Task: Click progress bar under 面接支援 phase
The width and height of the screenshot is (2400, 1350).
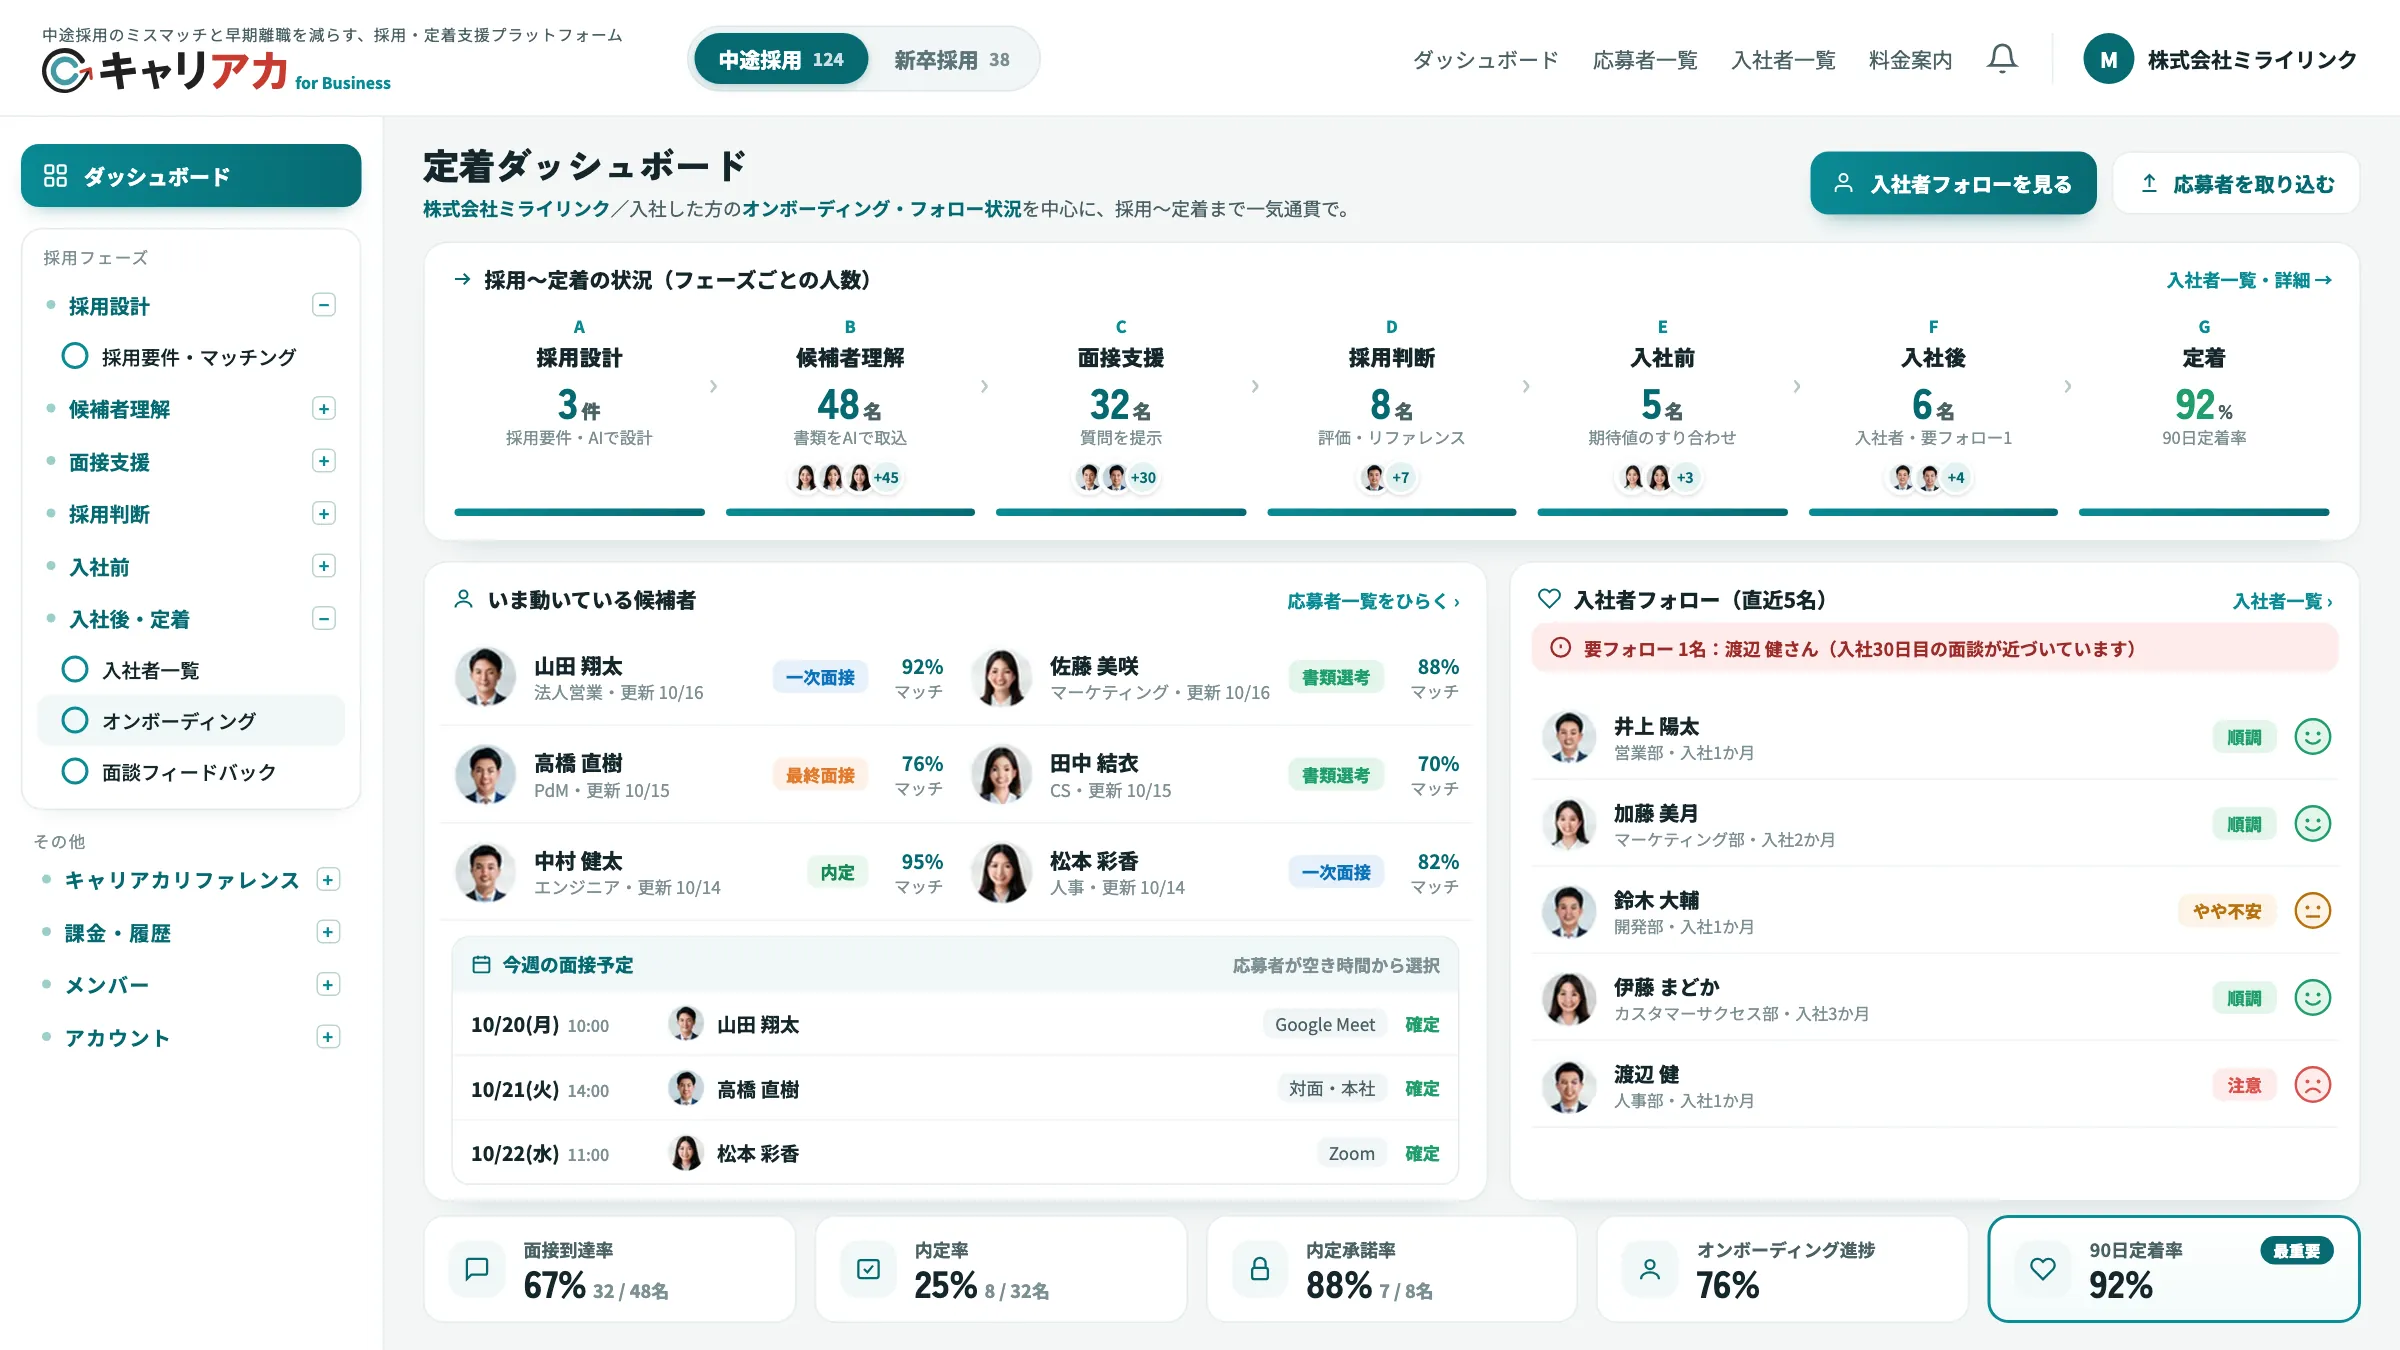Action: (1121, 512)
